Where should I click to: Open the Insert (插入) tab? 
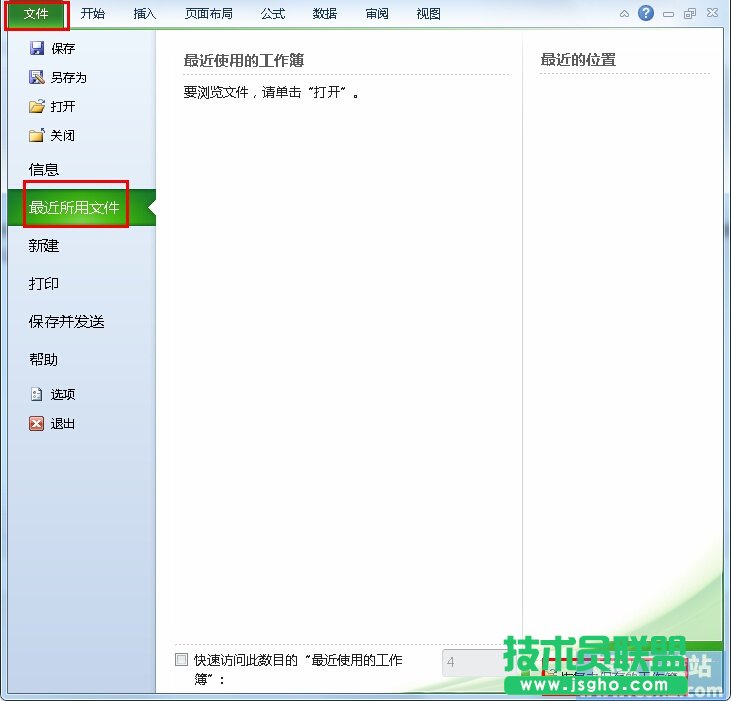[x=145, y=14]
